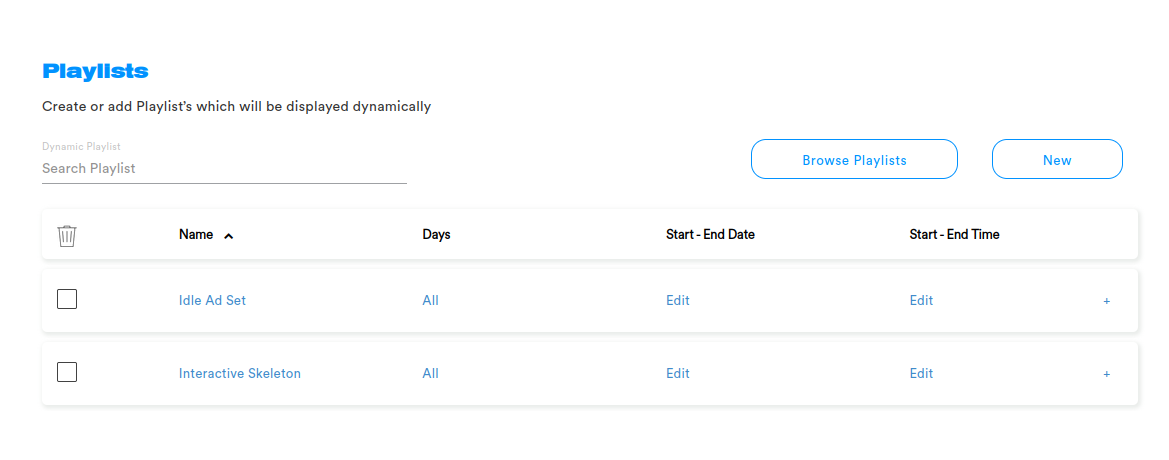Focus the Search Playlist field
The height and width of the screenshot is (460, 1169).
(224, 168)
